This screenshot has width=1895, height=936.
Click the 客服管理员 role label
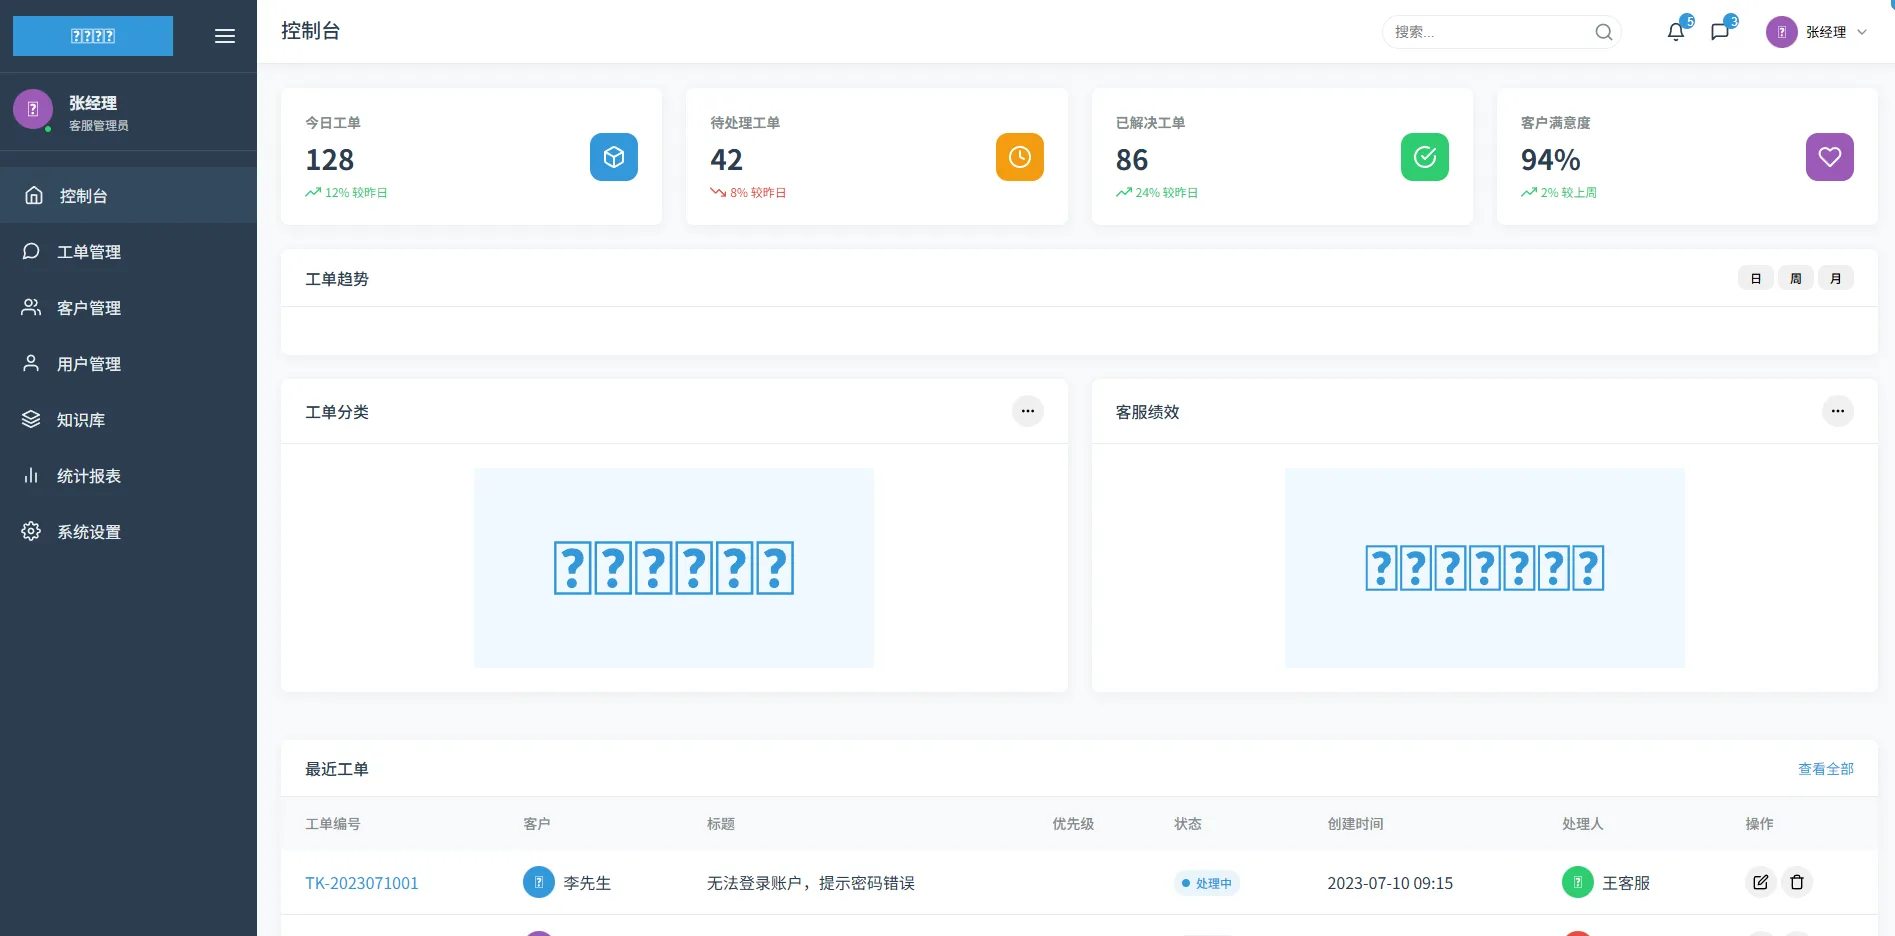click(x=99, y=126)
